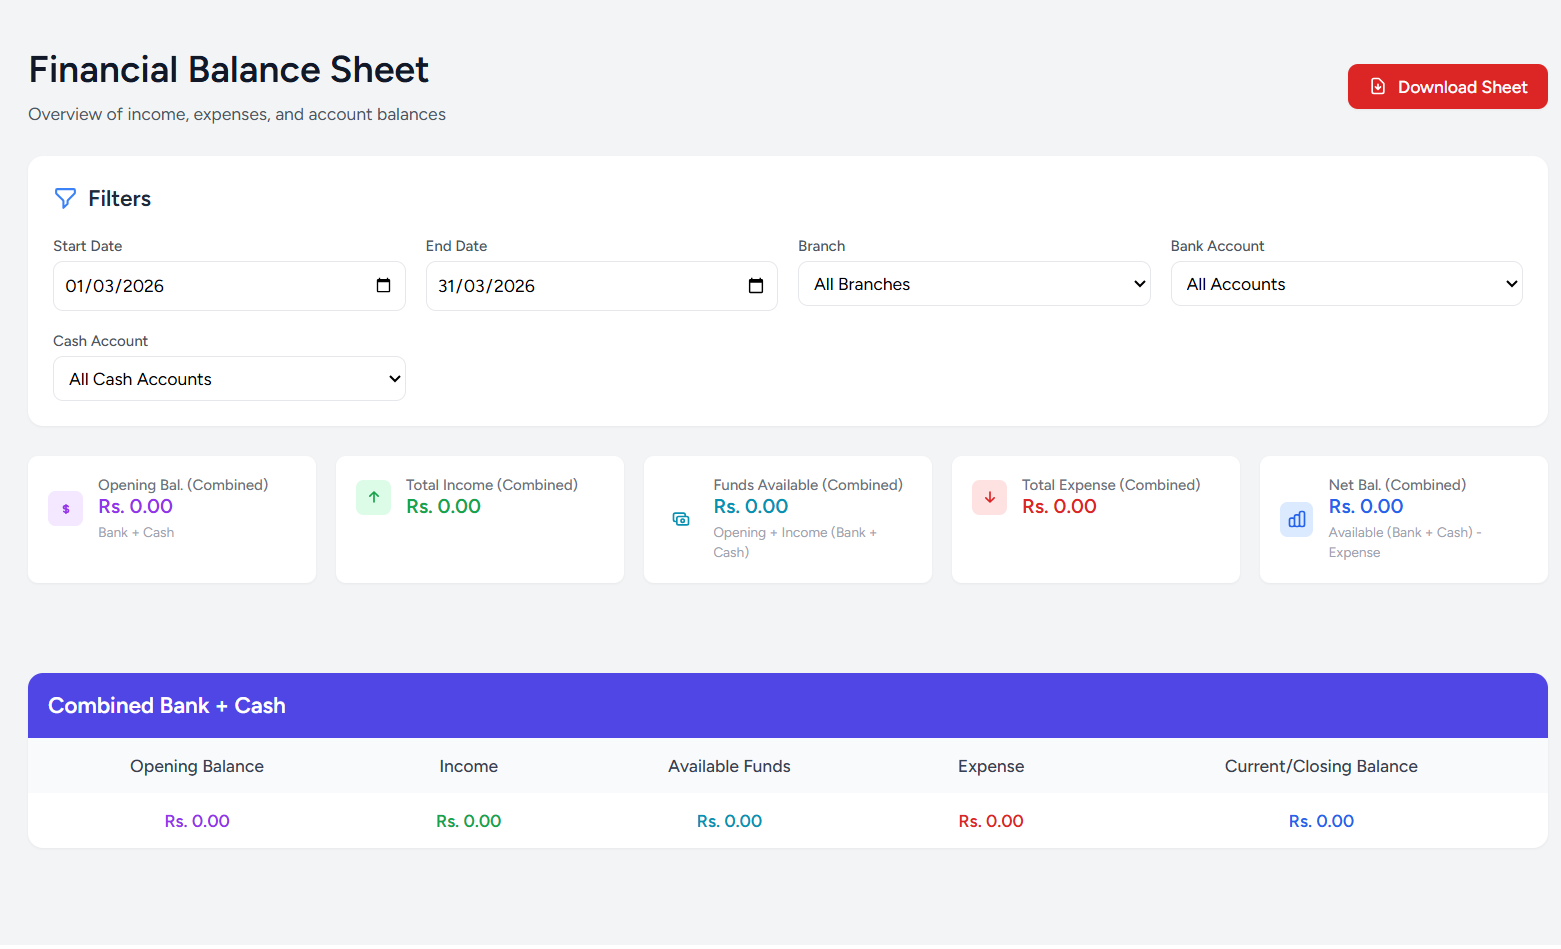This screenshot has width=1561, height=949.
Task: Open the Bank Account dropdown
Action: pyautogui.click(x=1345, y=283)
